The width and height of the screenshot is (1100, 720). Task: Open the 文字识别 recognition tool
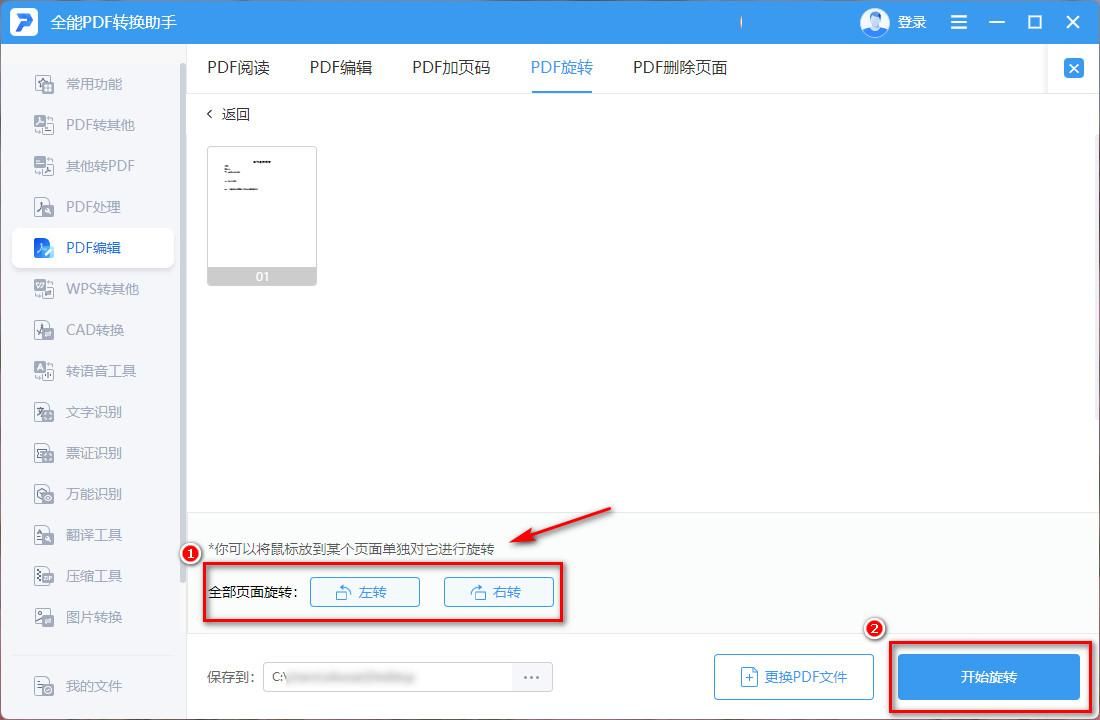(x=95, y=412)
